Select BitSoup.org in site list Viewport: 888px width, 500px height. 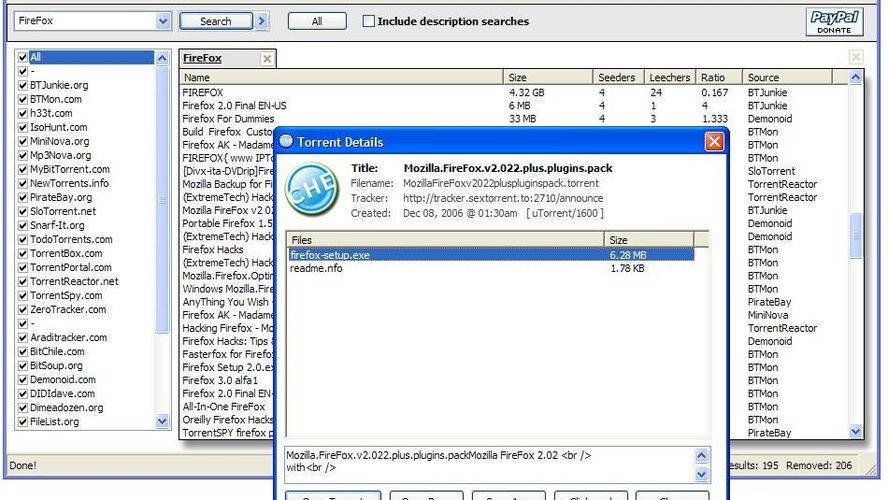pos(56,366)
